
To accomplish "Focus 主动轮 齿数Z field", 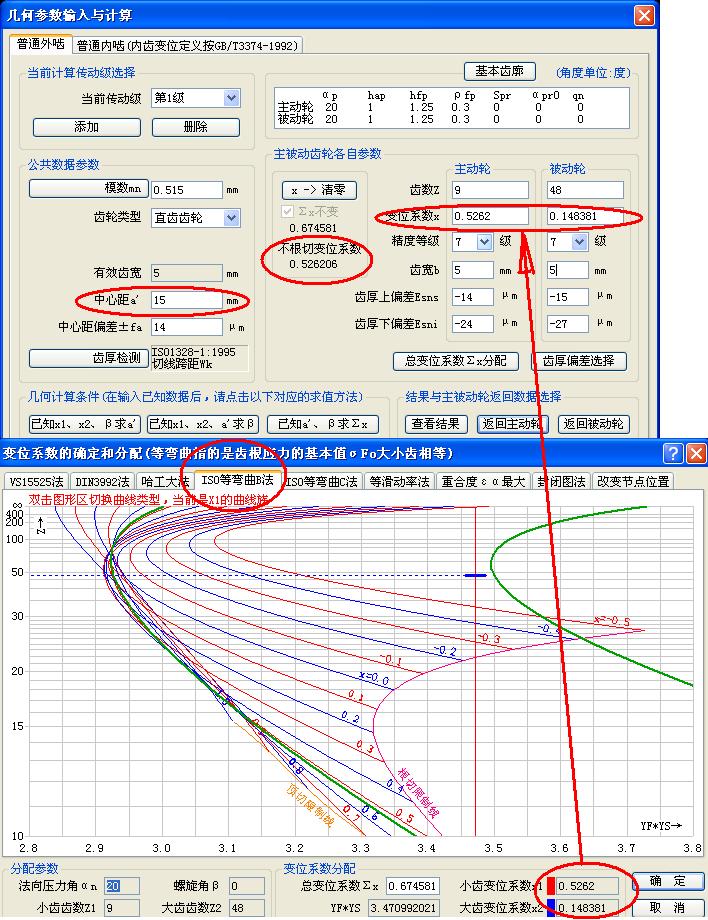I will [490, 190].
